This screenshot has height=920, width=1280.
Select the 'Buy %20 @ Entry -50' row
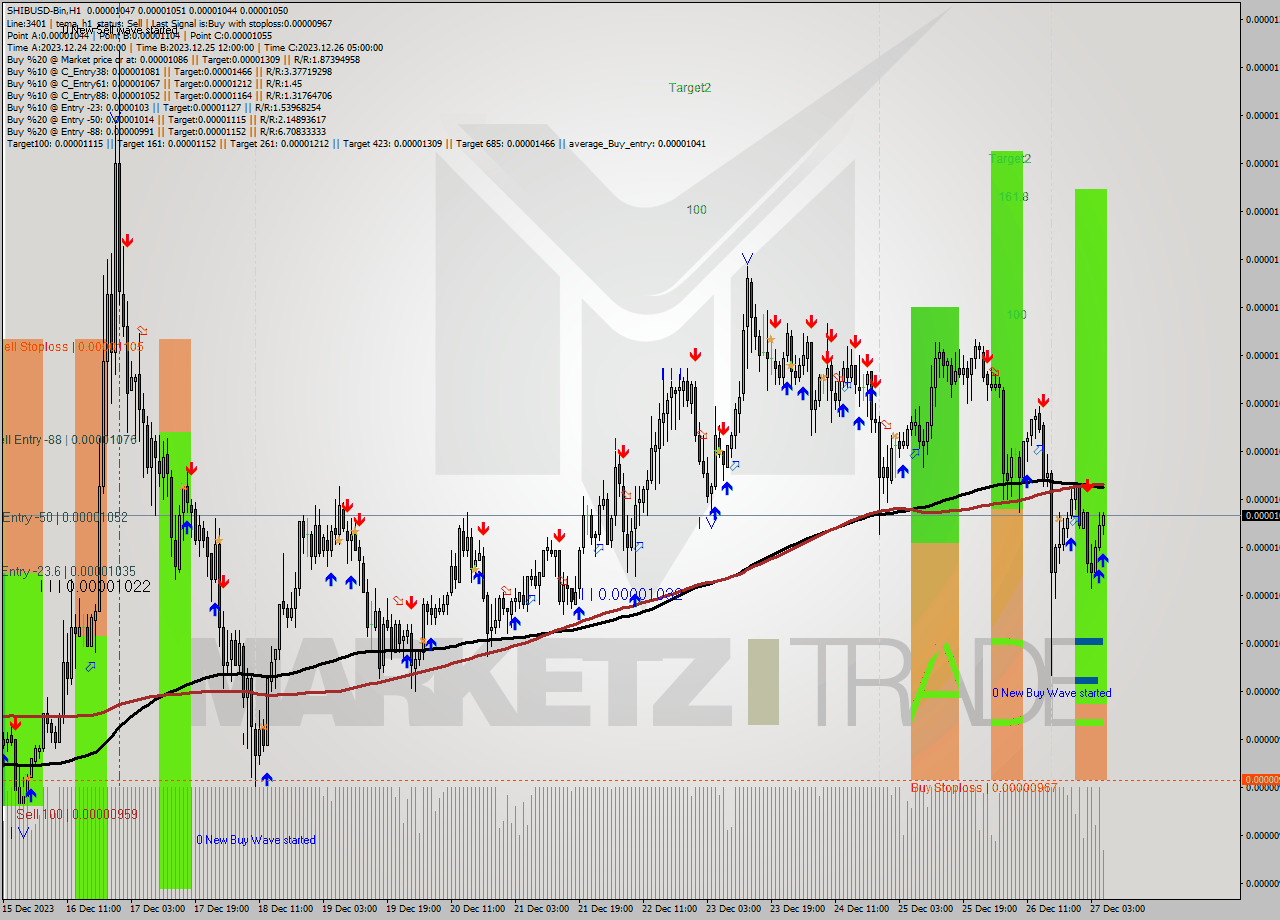165,119
